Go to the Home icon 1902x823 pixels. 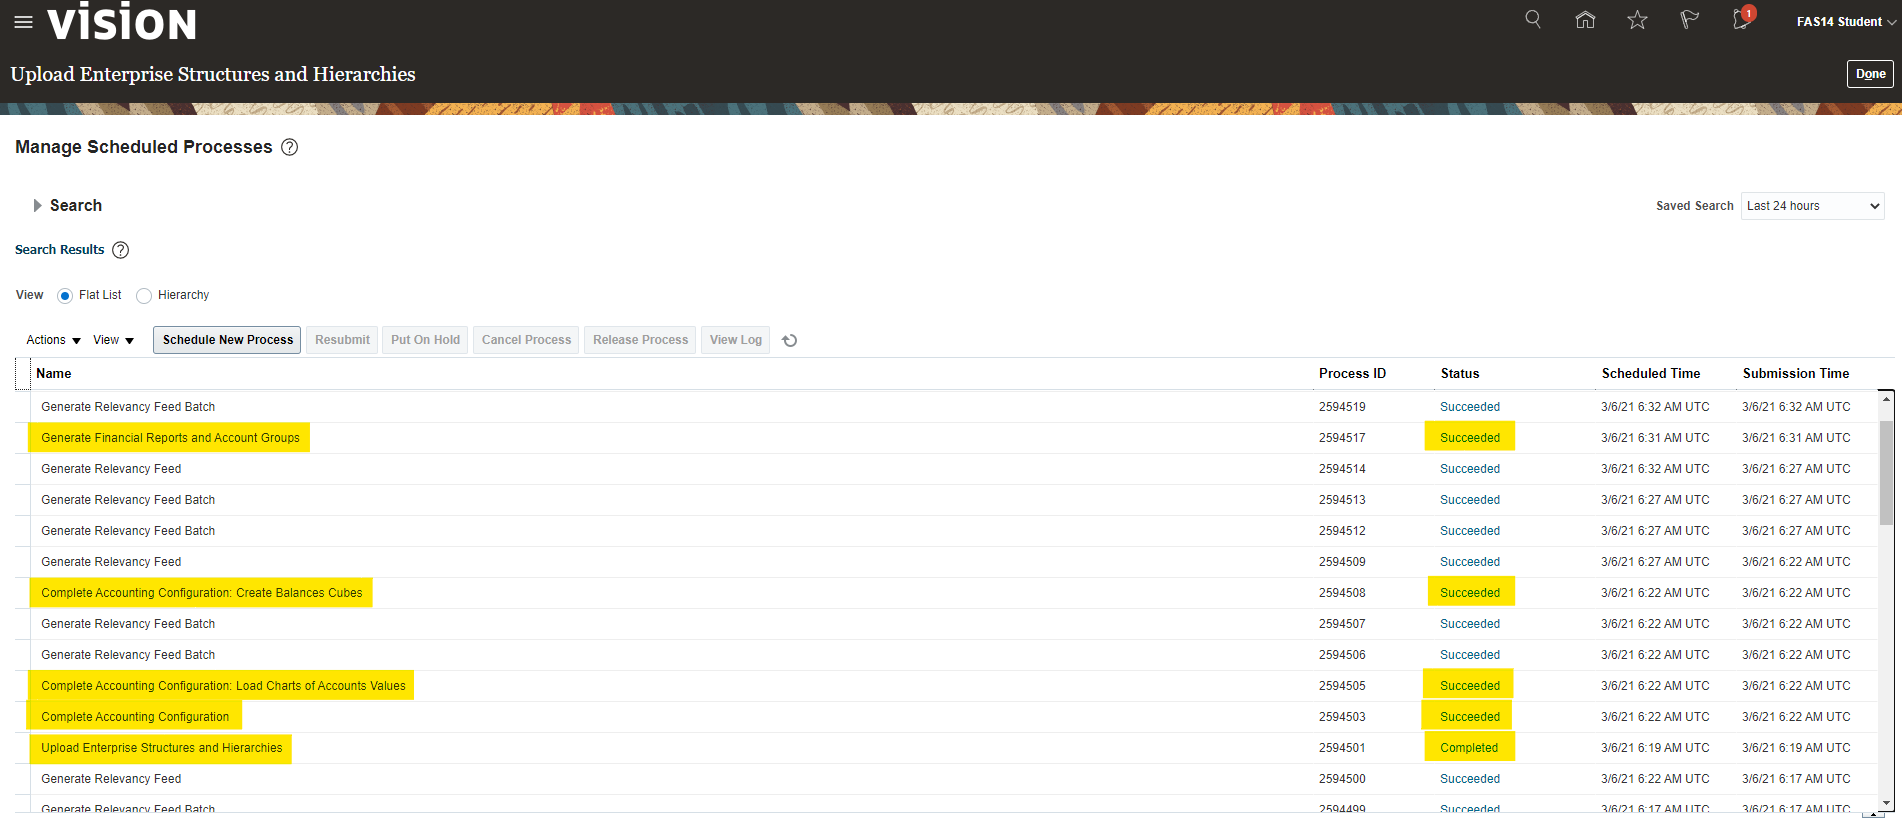tap(1585, 20)
